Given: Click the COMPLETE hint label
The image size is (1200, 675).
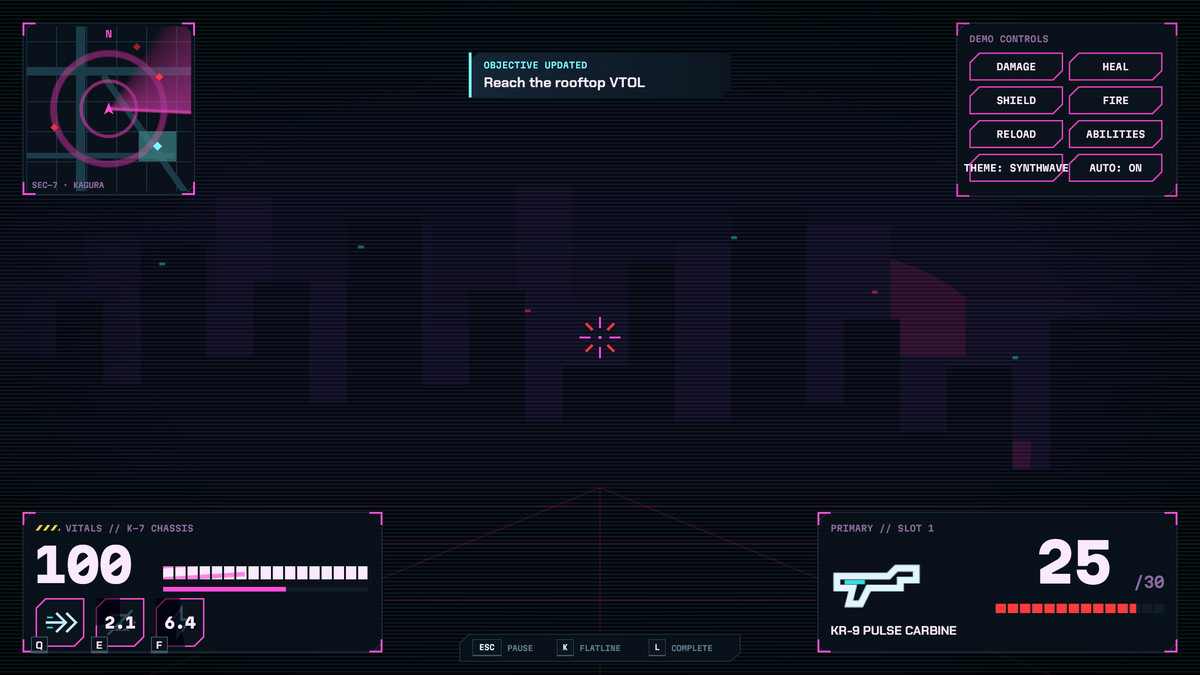Looking at the screenshot, I should 692,648.
